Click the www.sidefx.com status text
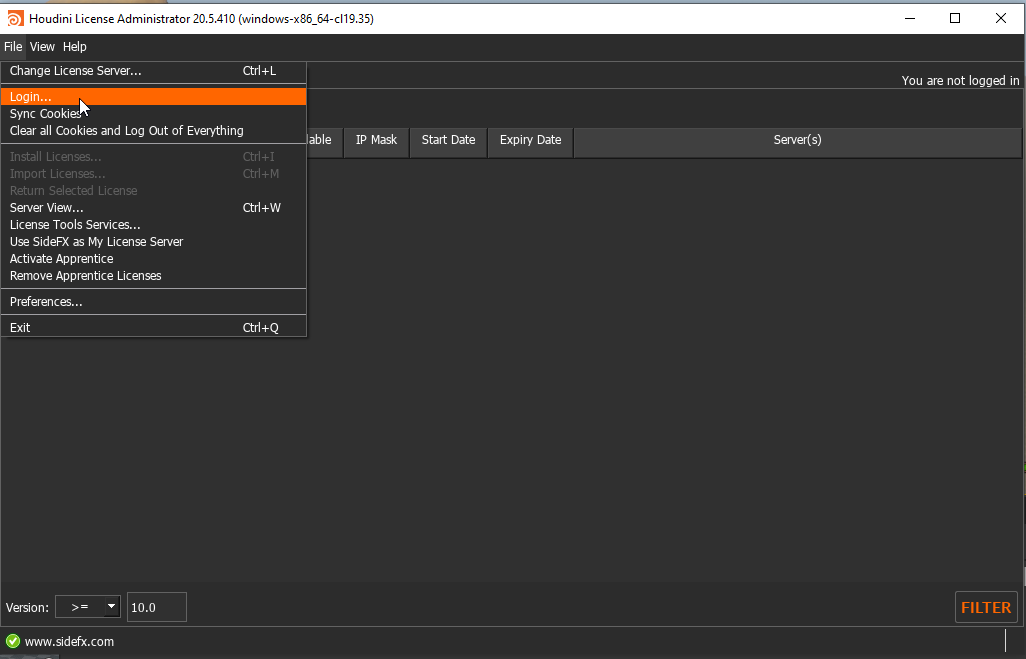Screen dimensions: 1026x659 tap(69, 641)
